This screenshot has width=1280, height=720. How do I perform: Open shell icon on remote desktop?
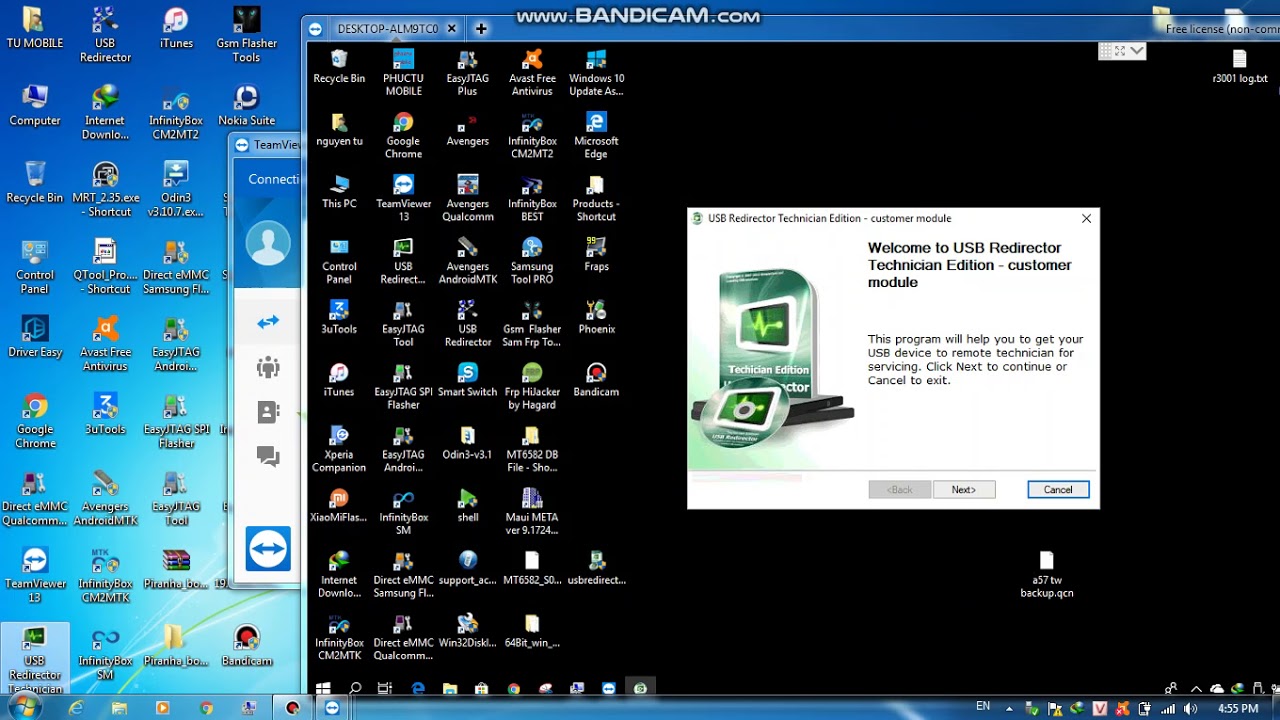point(467,506)
